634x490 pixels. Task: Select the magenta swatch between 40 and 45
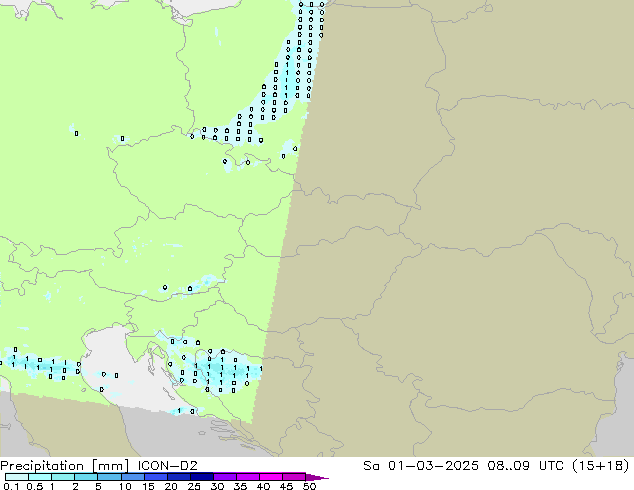click(271, 477)
